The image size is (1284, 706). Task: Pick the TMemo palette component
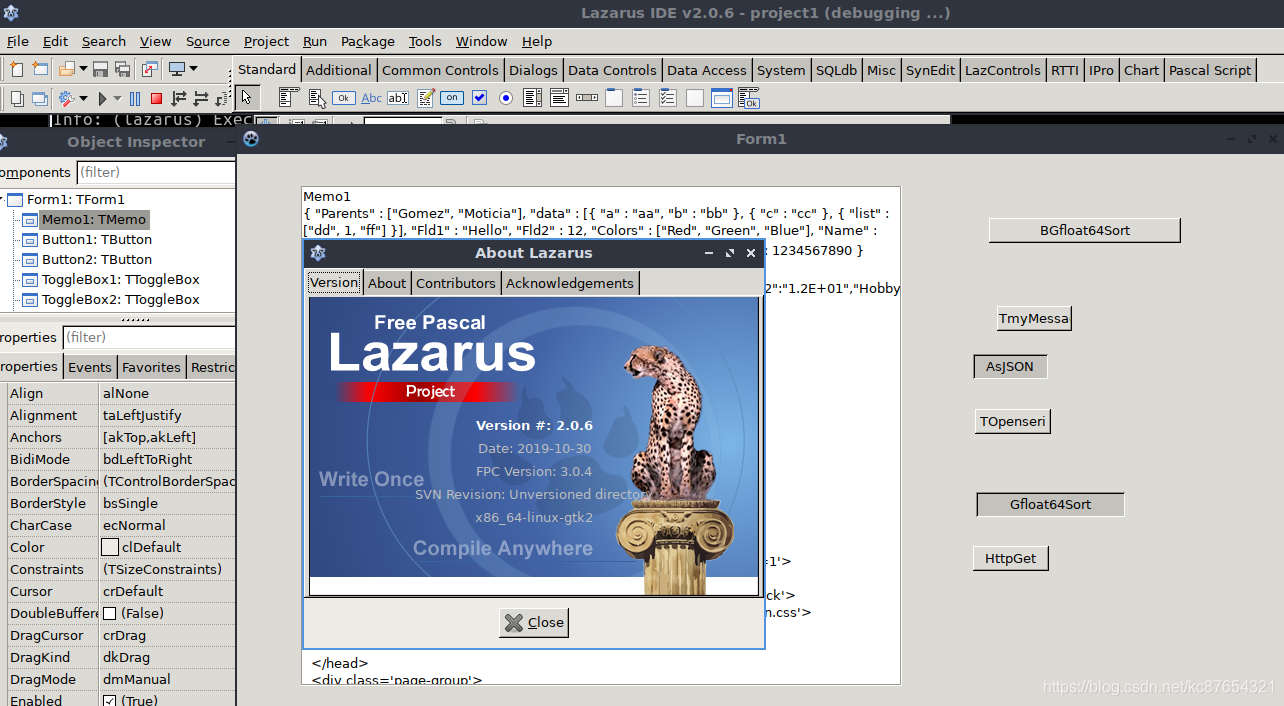click(426, 97)
